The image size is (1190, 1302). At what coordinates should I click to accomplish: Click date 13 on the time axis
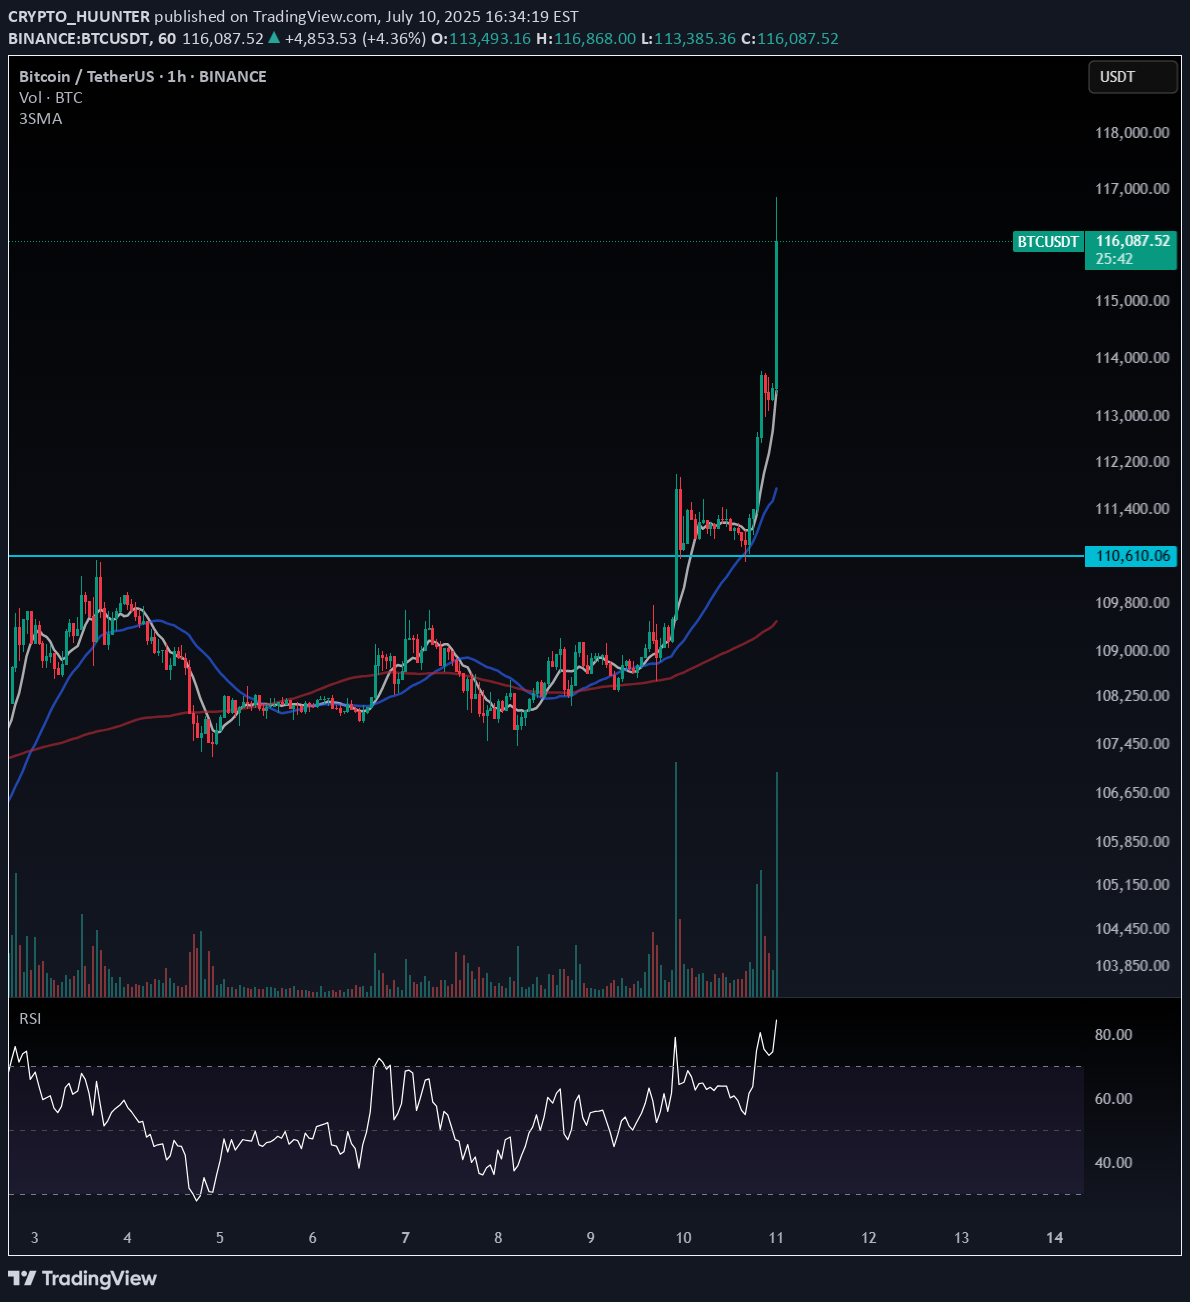pos(961,1238)
